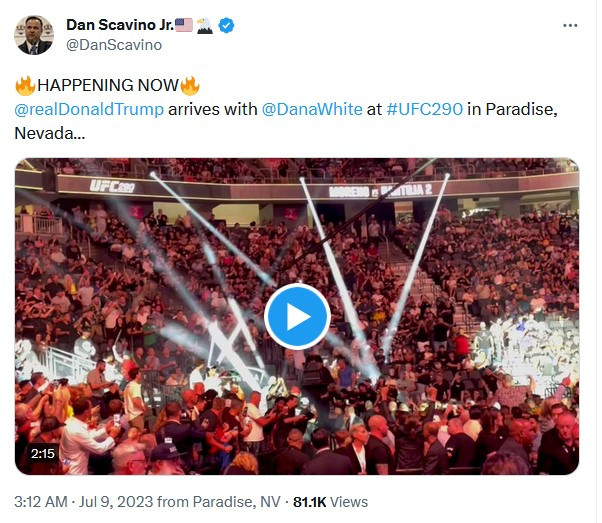
Task: View the 81.1K Views count
Action: tap(332, 502)
